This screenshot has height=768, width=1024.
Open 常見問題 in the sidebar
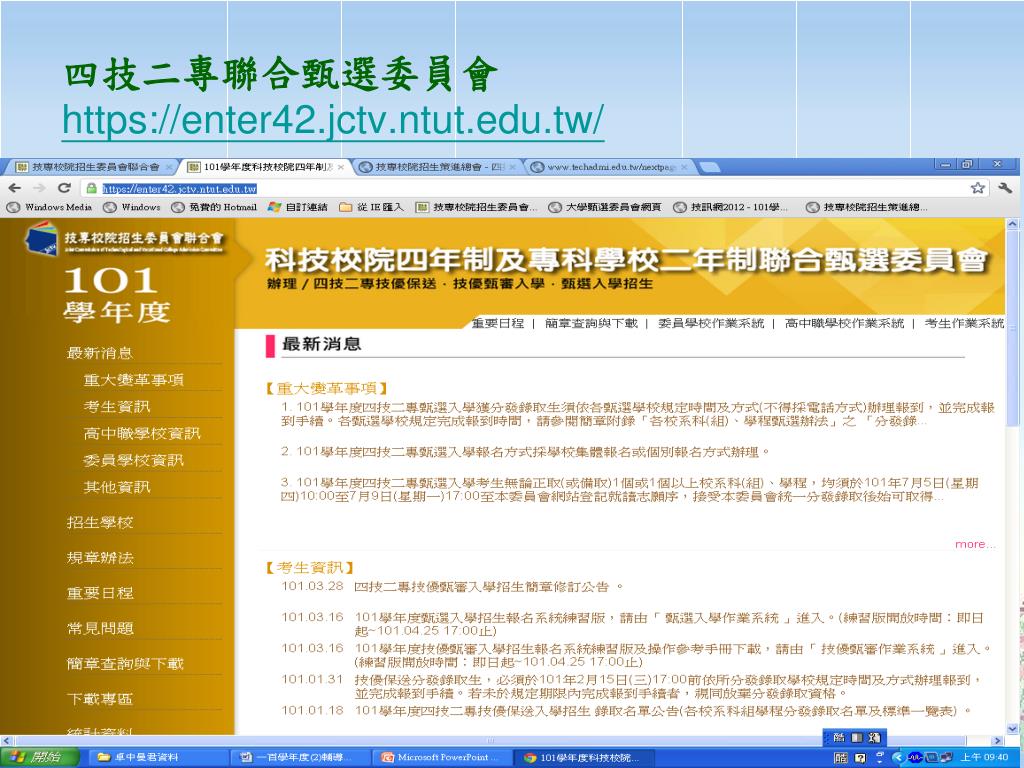click(x=100, y=628)
